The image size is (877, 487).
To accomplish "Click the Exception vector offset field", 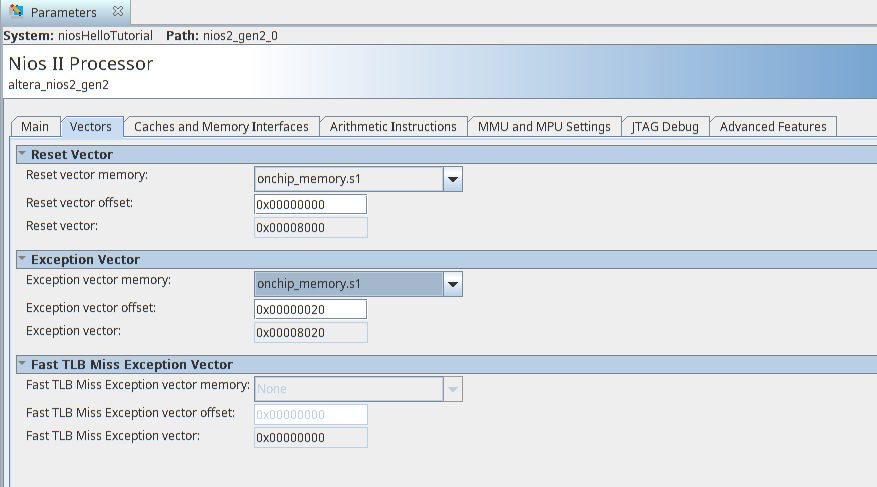I will pyautogui.click(x=310, y=309).
